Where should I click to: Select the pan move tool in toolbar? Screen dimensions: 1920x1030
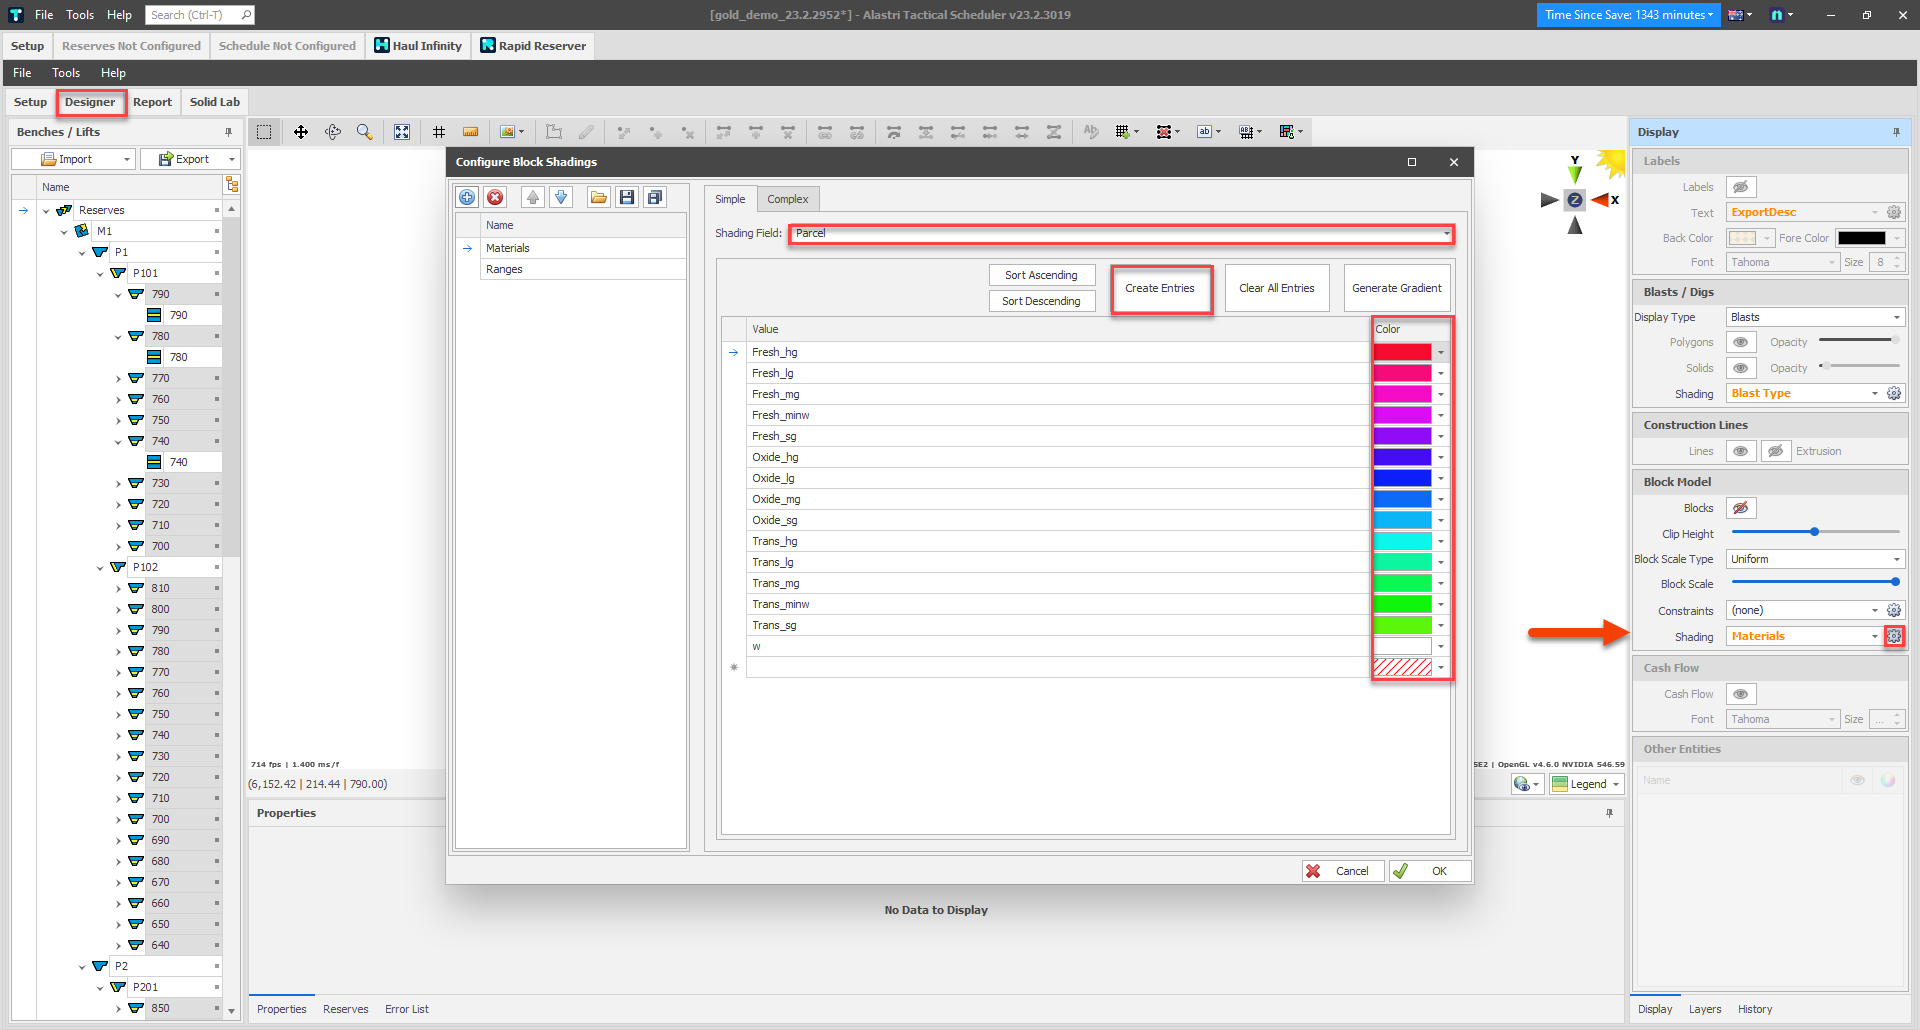(300, 132)
